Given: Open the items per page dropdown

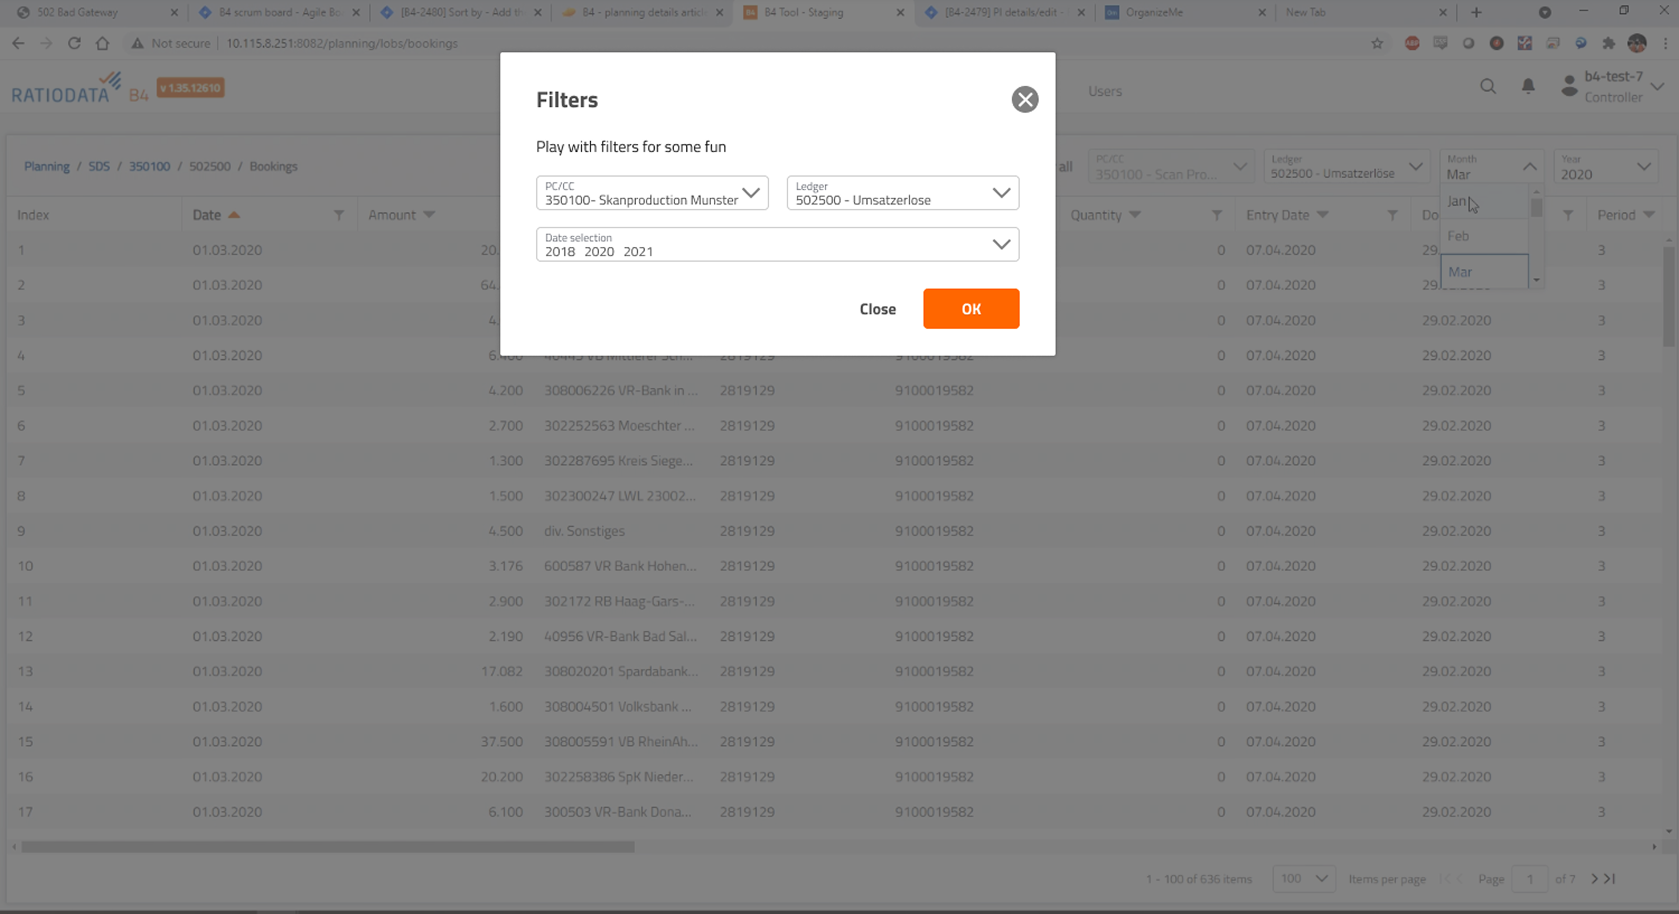Looking at the screenshot, I should click(1303, 879).
